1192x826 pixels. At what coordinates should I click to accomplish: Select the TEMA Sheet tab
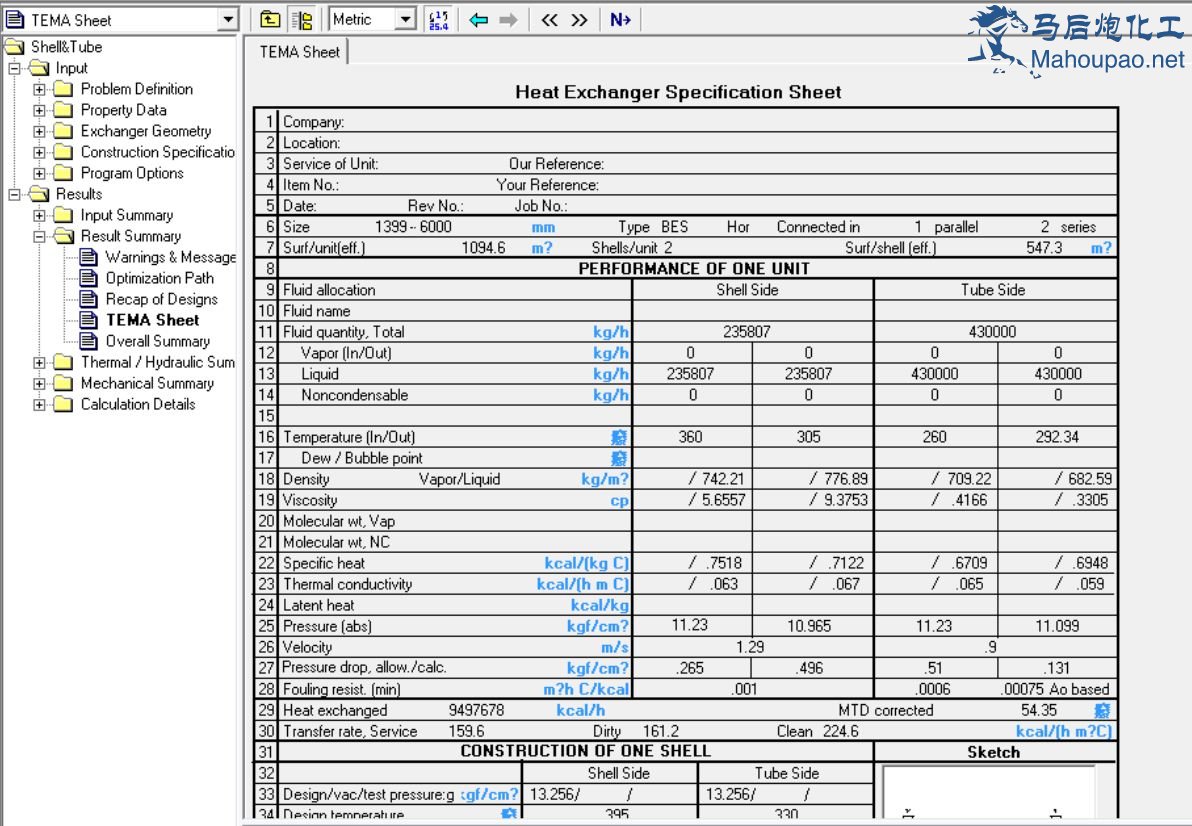(299, 52)
